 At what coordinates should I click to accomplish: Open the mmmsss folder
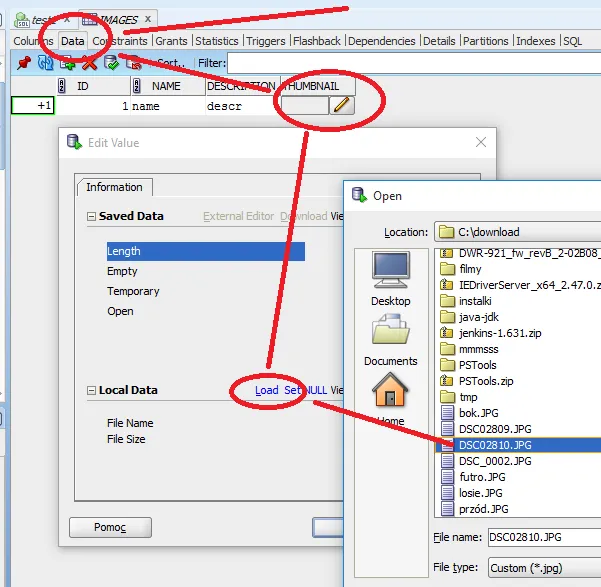478,349
